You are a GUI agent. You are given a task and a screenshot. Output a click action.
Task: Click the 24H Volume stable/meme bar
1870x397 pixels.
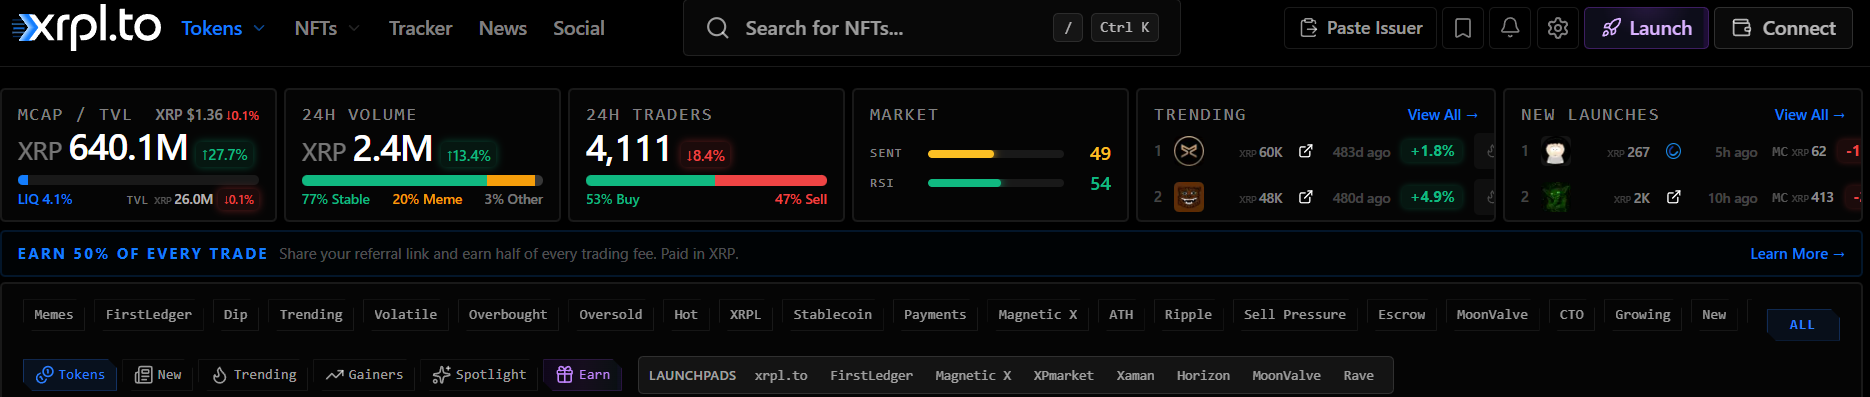click(x=422, y=181)
